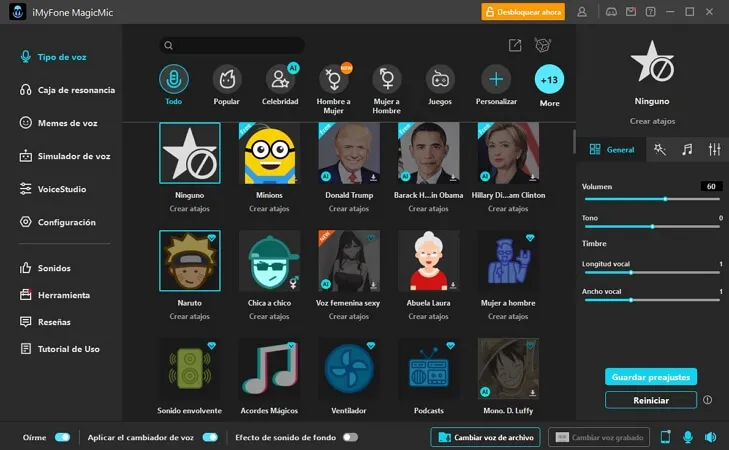Open Herramienta in the sidebar
The width and height of the screenshot is (729, 450).
pos(54,295)
